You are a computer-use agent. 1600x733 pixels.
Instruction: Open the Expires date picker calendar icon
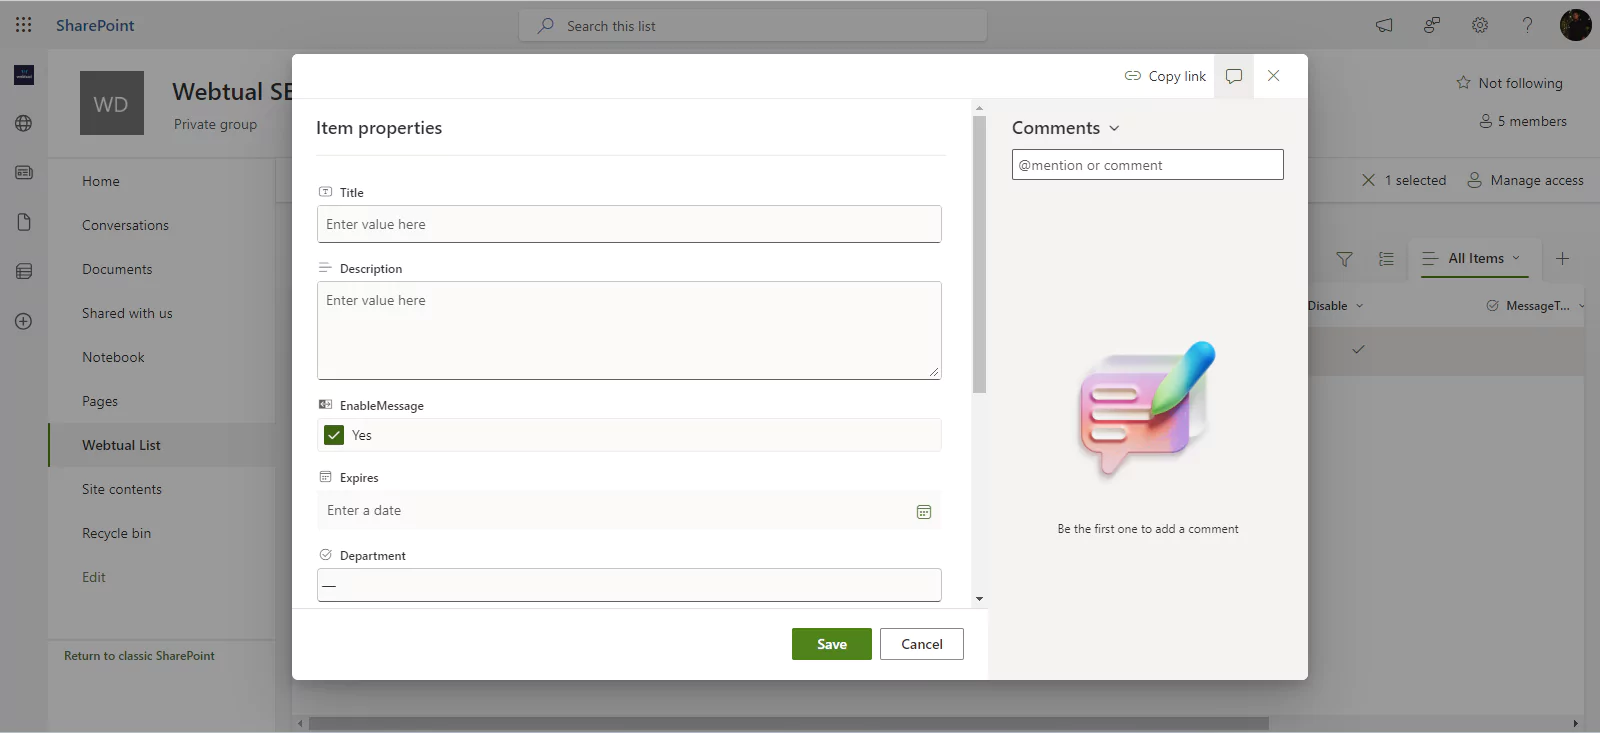[x=924, y=512]
